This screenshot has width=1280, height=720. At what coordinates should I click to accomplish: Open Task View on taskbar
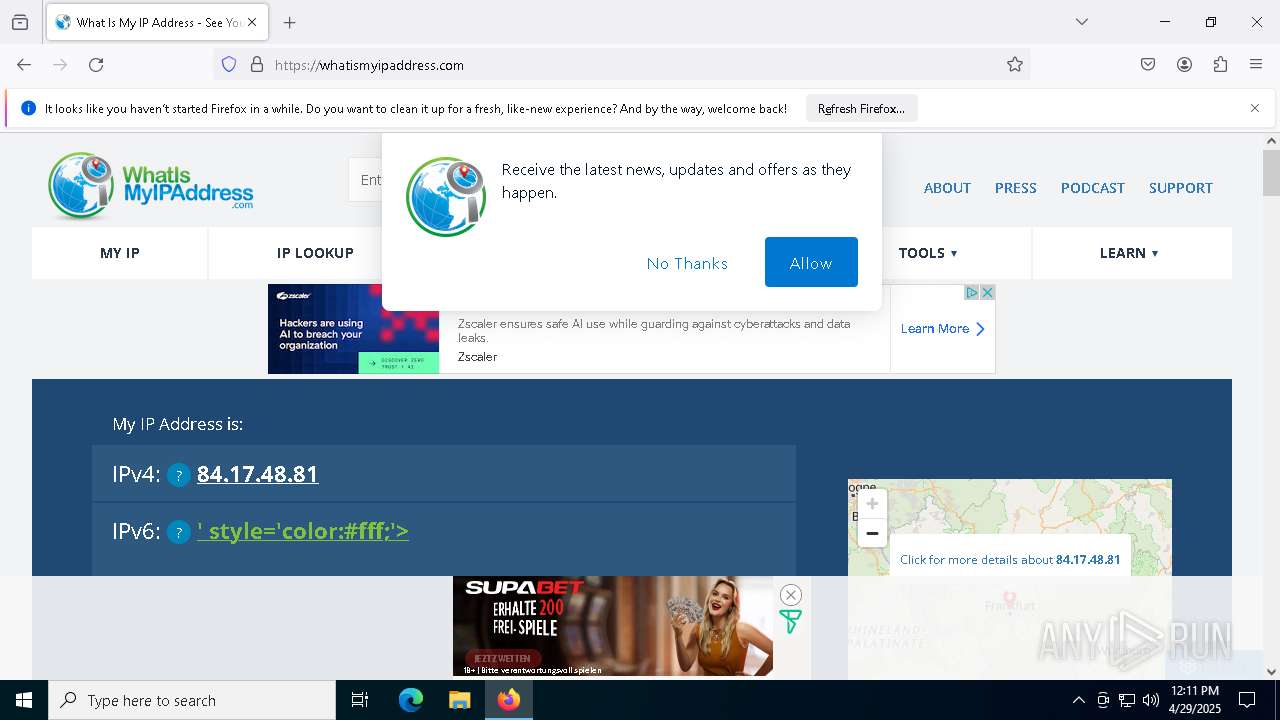(x=360, y=700)
